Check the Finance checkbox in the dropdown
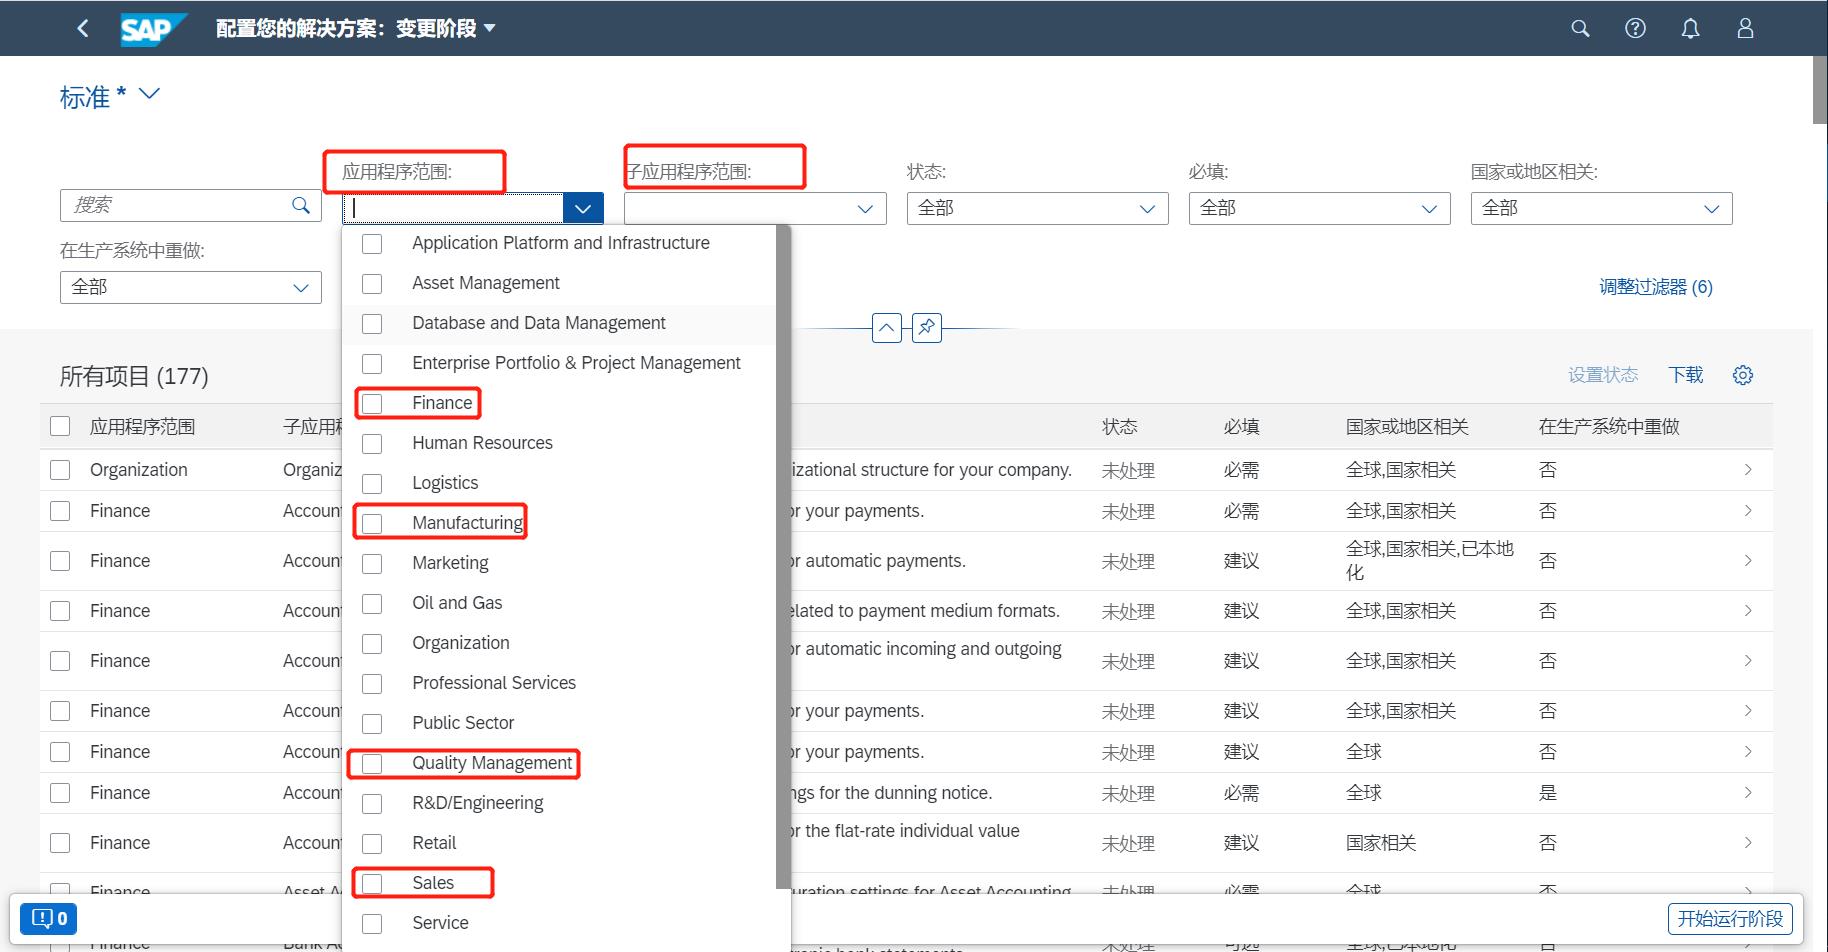This screenshot has width=1828, height=952. pos(373,403)
